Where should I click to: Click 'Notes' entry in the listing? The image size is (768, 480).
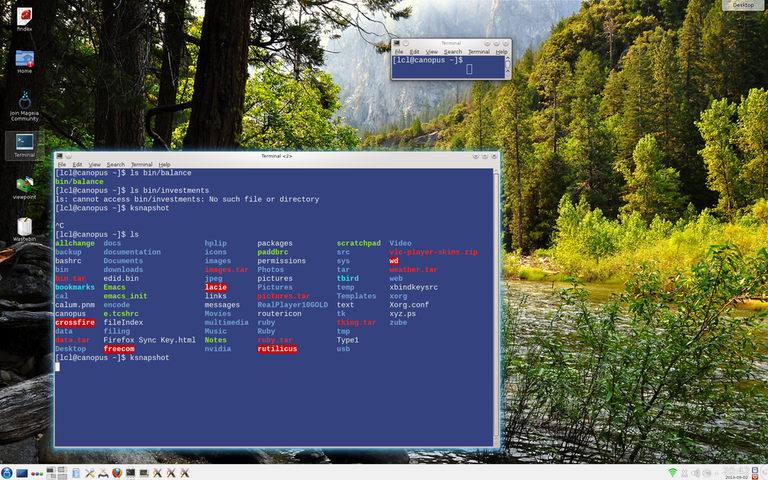(216, 340)
